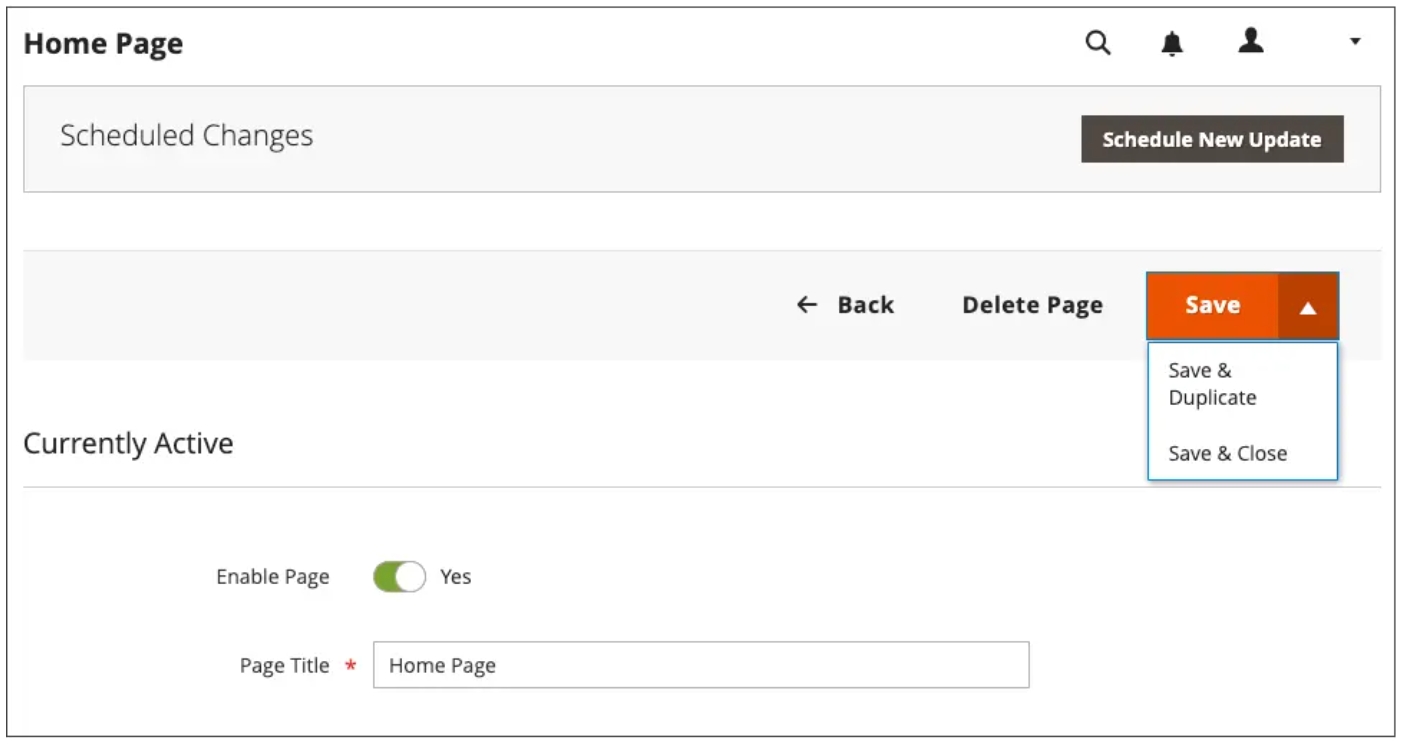This screenshot has width=1401, height=744.
Task: Go back using the Back label
Action: (x=866, y=305)
